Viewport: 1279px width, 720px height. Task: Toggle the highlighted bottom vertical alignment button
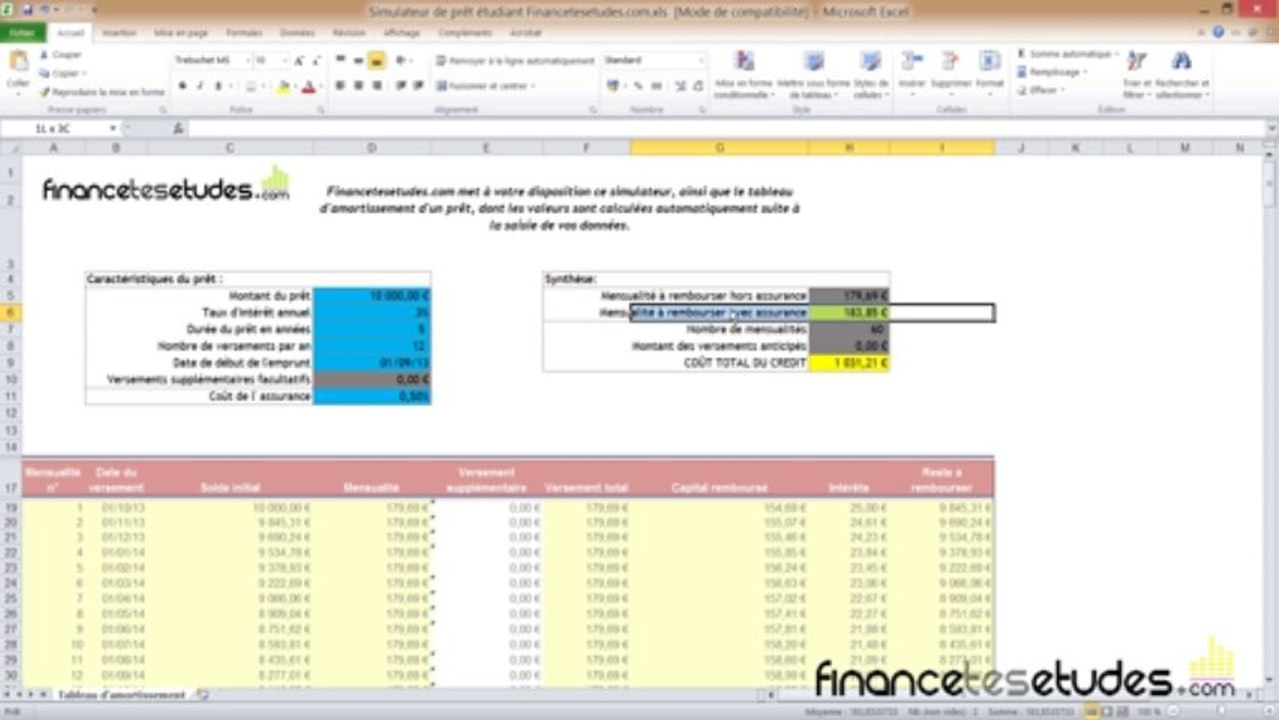coord(376,61)
